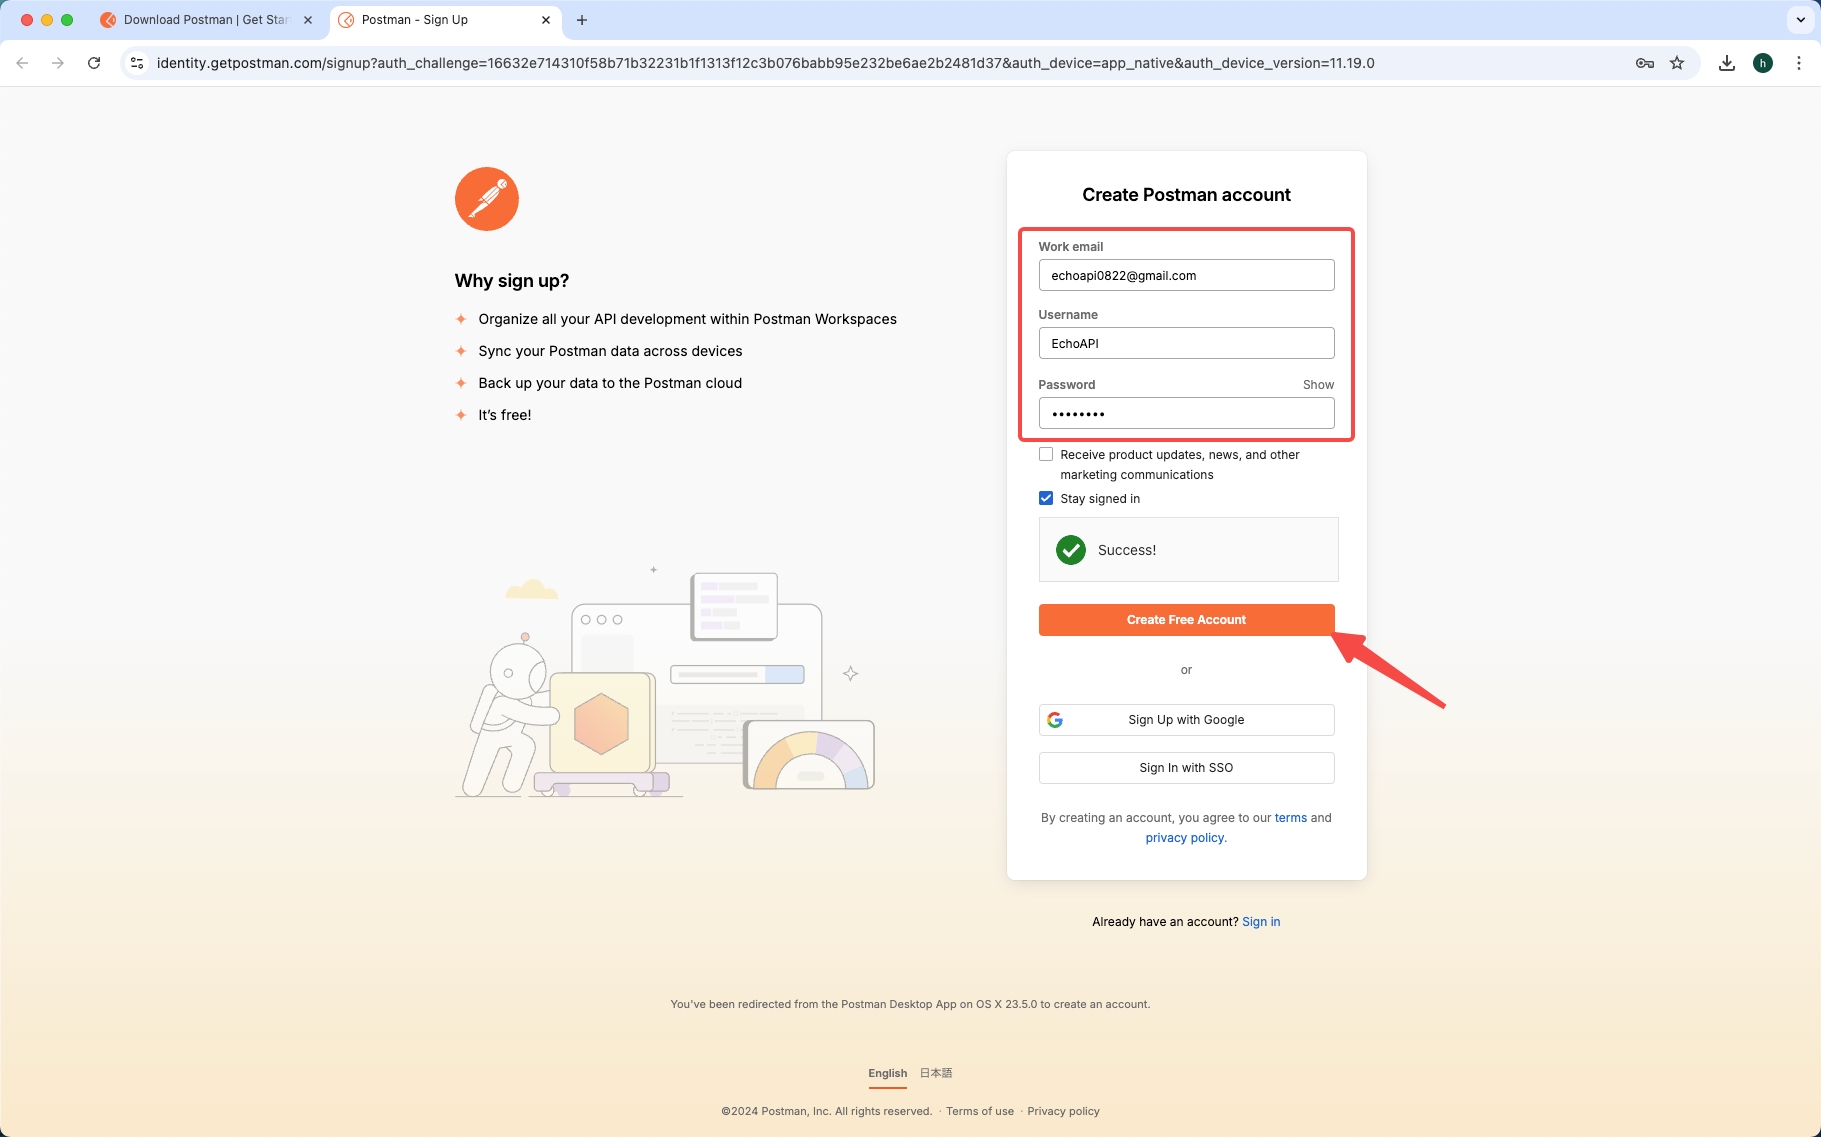Show the password characters
The height and width of the screenshot is (1137, 1821).
coord(1318,385)
